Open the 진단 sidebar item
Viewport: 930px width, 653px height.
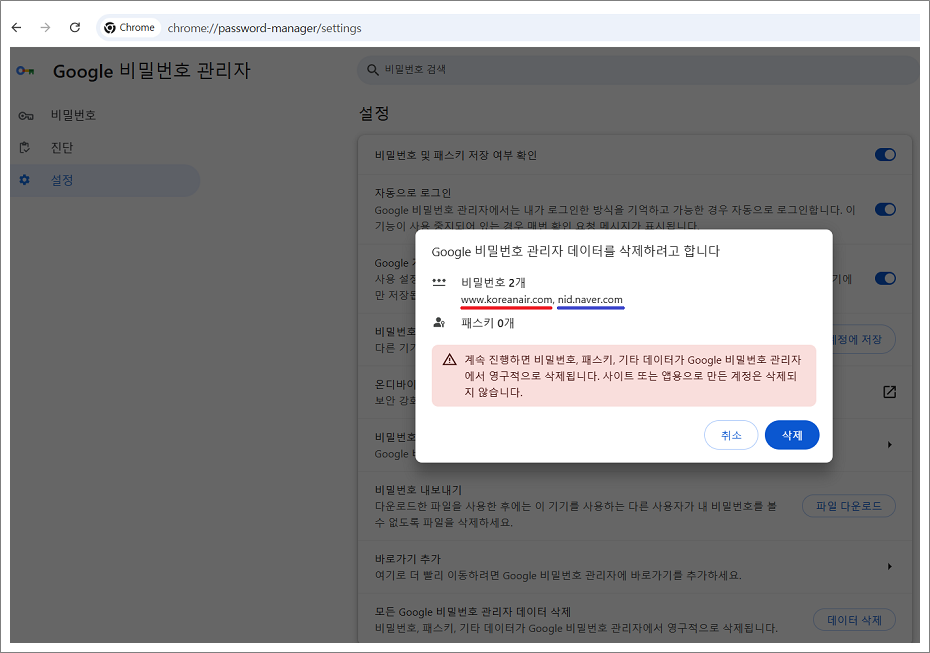(x=105, y=148)
